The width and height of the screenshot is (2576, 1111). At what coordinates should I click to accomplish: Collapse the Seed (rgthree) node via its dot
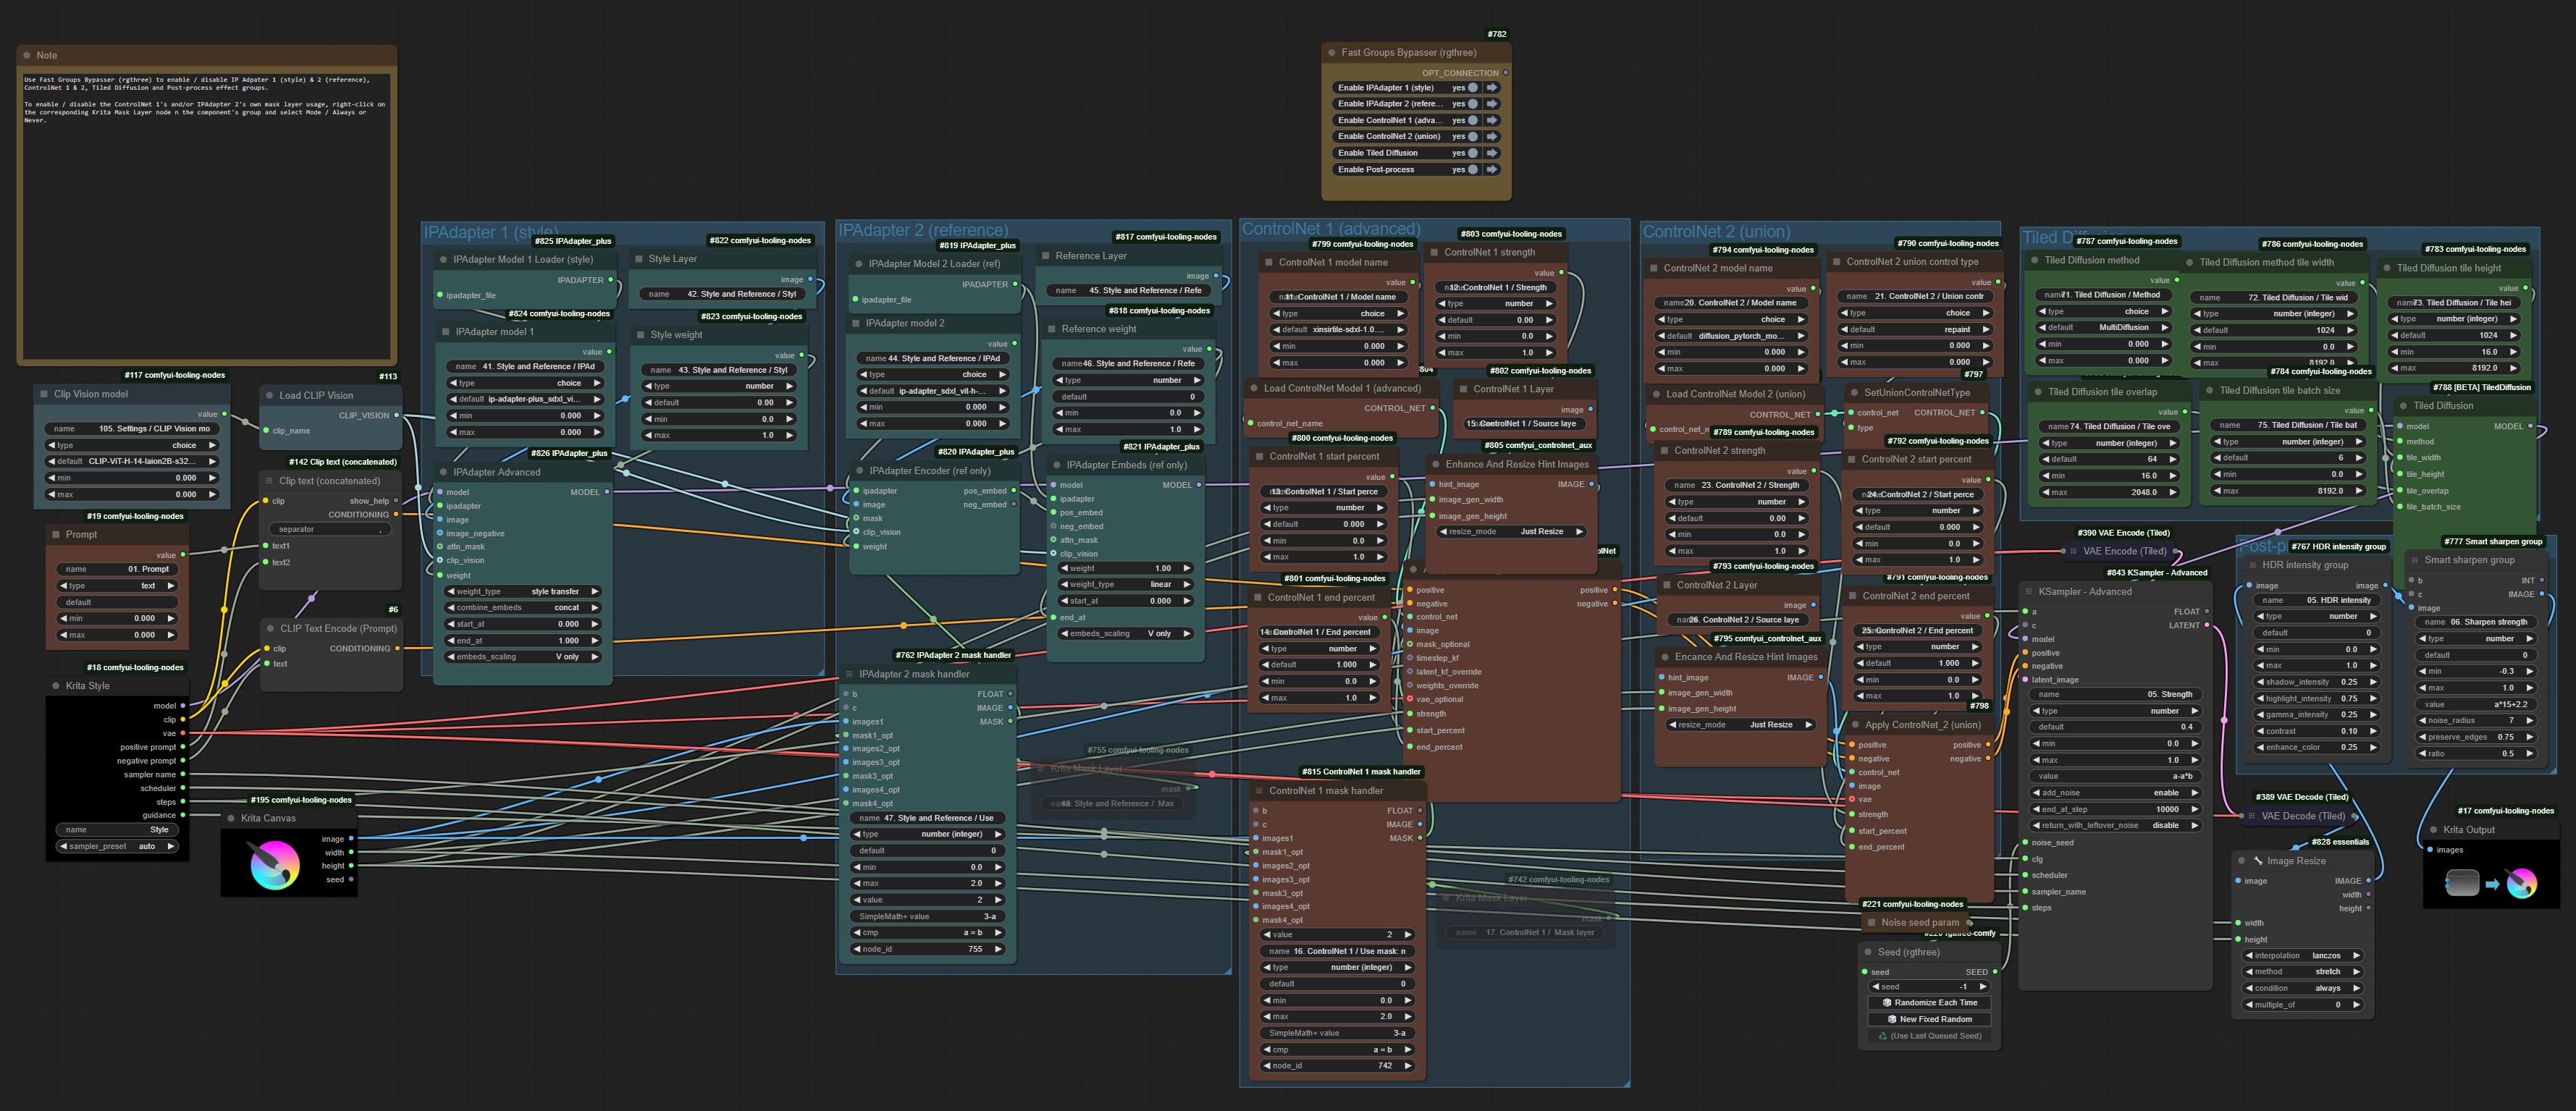(x=1867, y=952)
